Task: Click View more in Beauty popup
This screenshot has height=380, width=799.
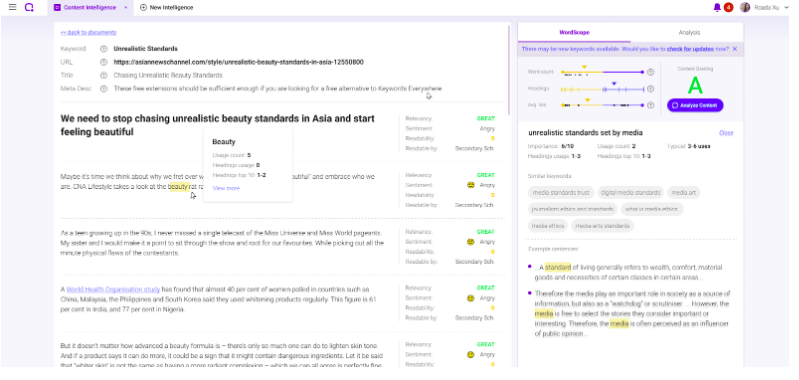Action: (226, 188)
